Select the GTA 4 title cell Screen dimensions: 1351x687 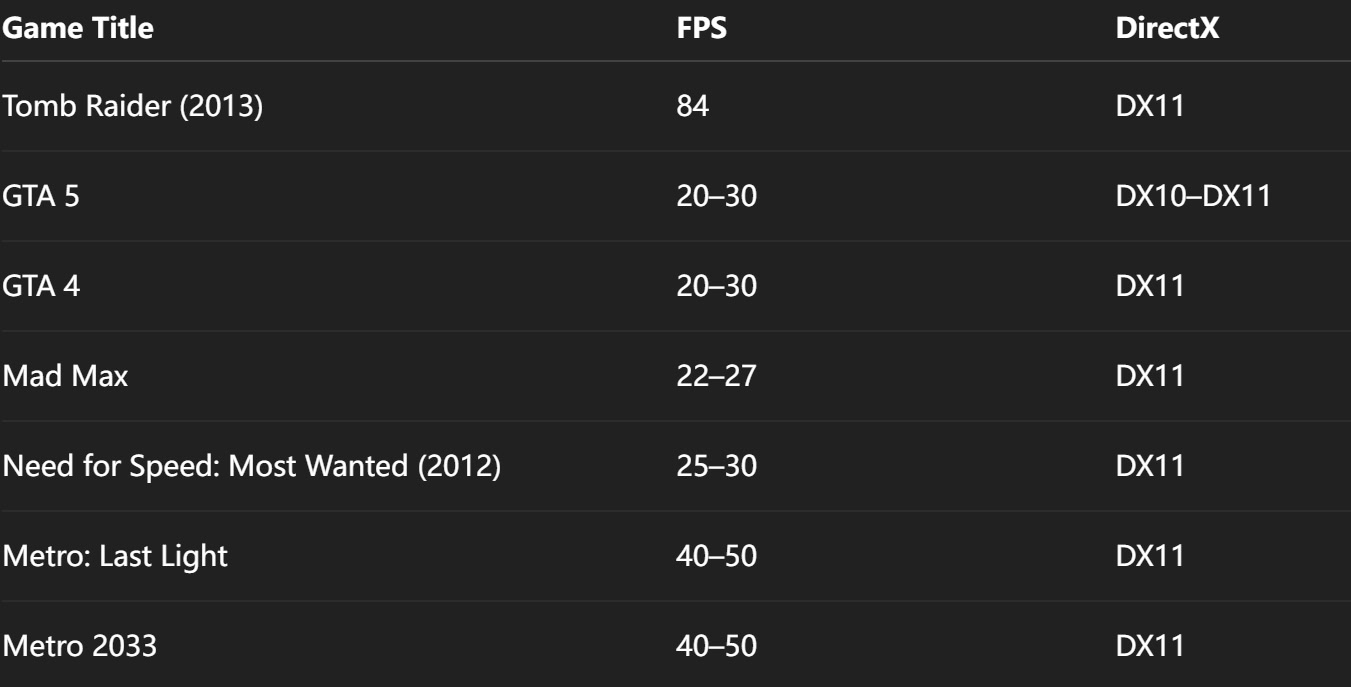[41, 286]
